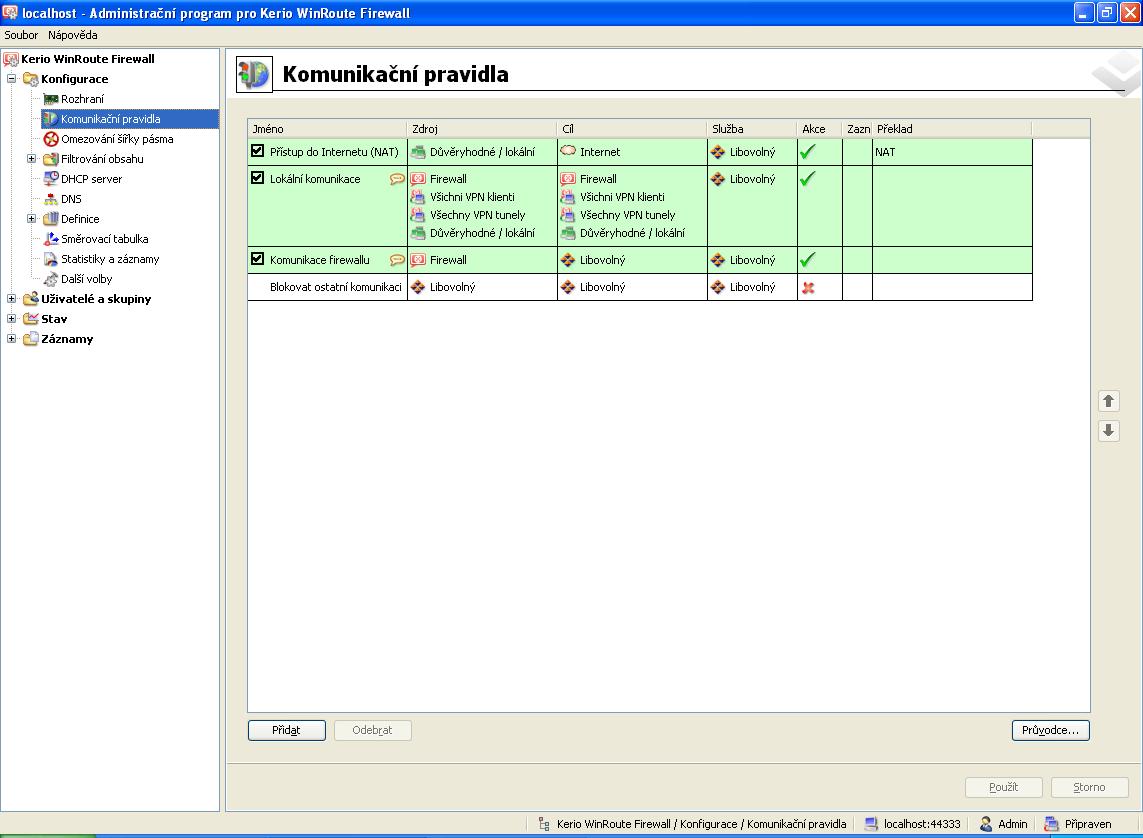Expand the Filtrování obsahu node
Screen dimensions: 1143x838
(x=31, y=159)
